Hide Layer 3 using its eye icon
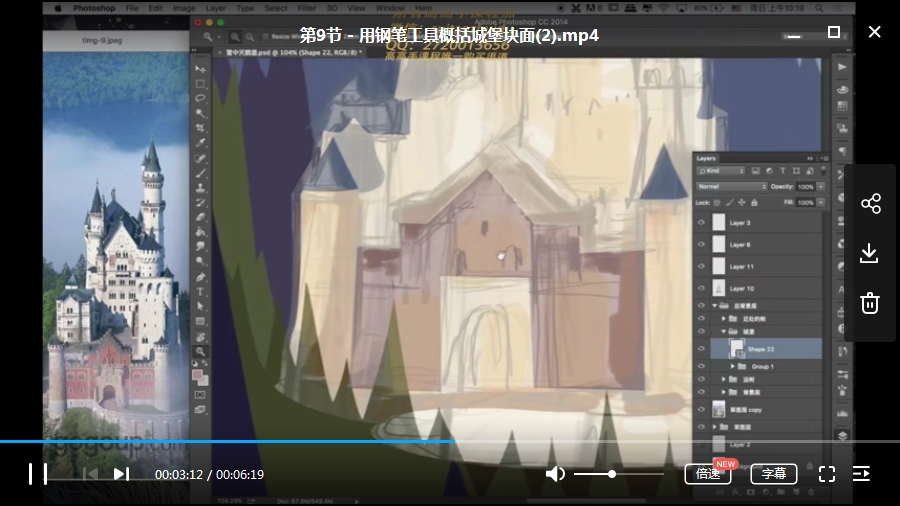The image size is (900, 506). [701, 223]
